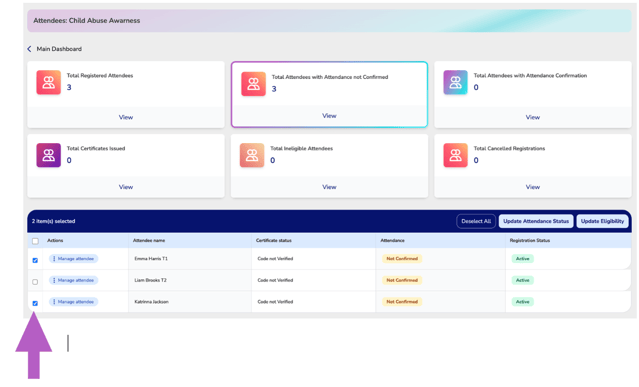Check the Liam Brooks T2 row checkbox

tap(35, 282)
